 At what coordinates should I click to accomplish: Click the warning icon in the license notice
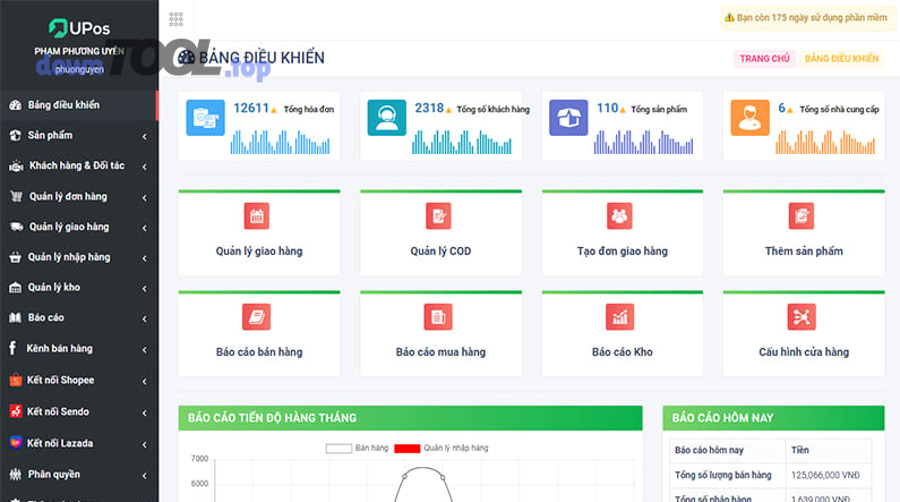pos(730,18)
